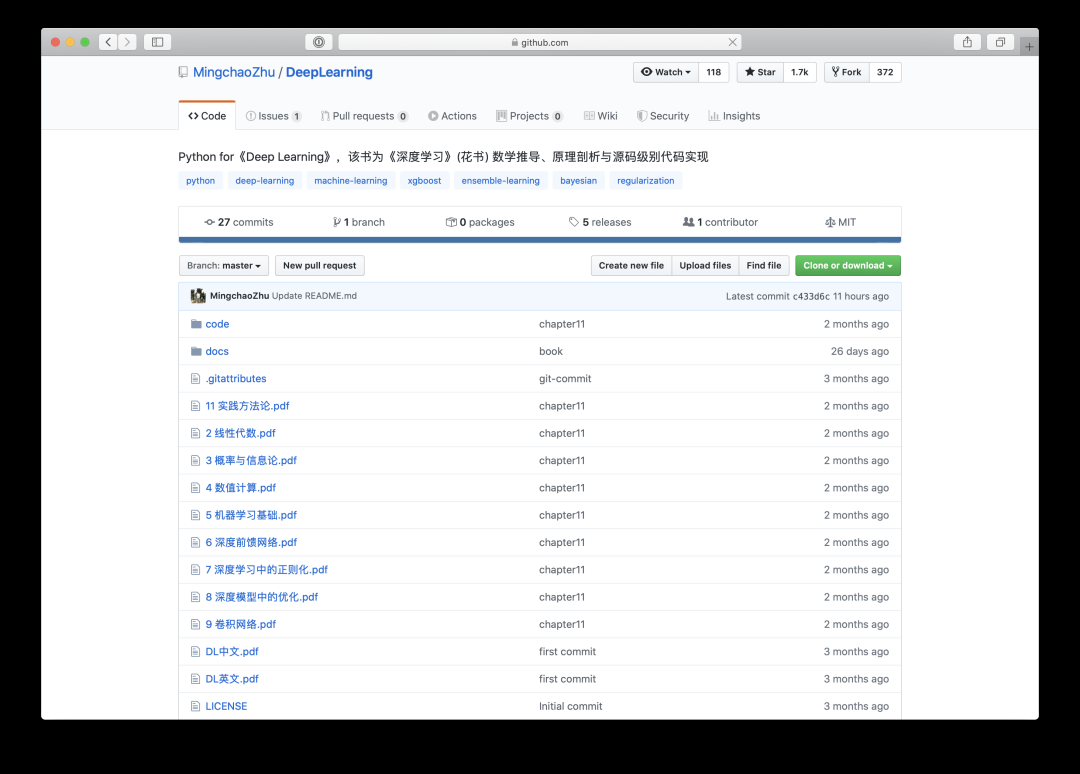Click the folder icon next to code
Image resolution: width=1080 pixels, height=774 pixels.
pyautogui.click(x=196, y=324)
